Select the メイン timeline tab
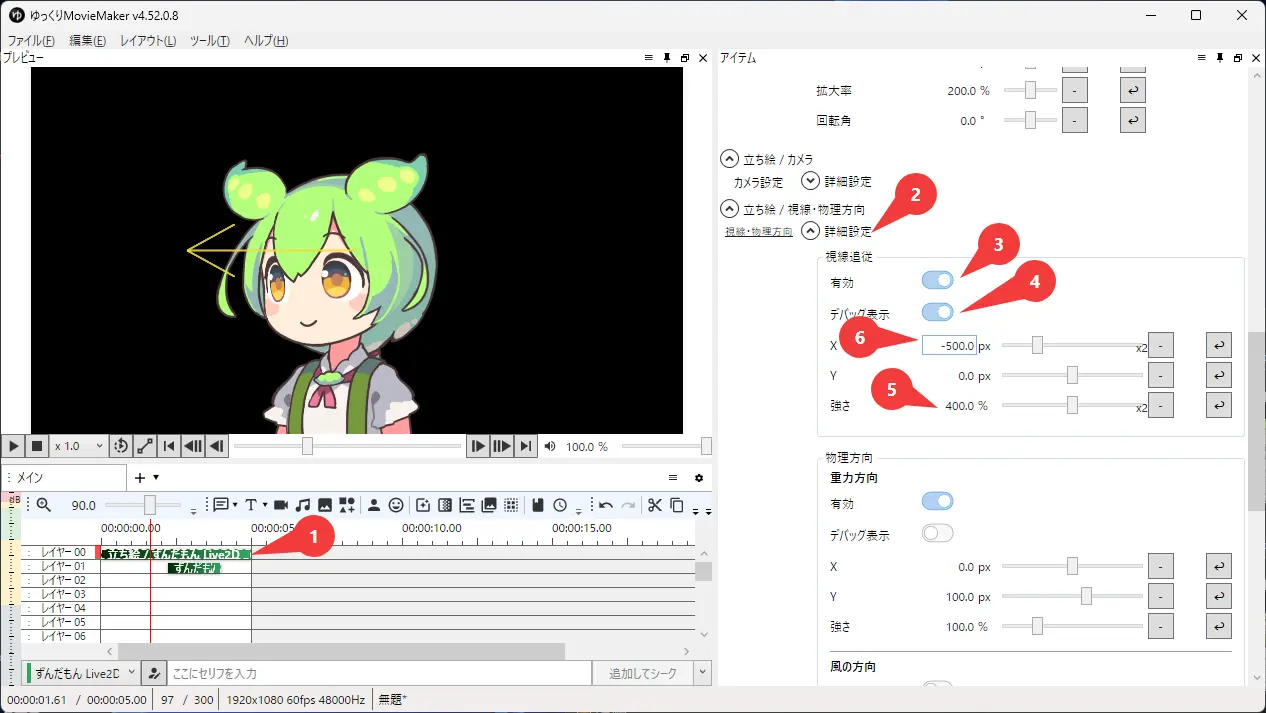The height and width of the screenshot is (713, 1266). 64,478
